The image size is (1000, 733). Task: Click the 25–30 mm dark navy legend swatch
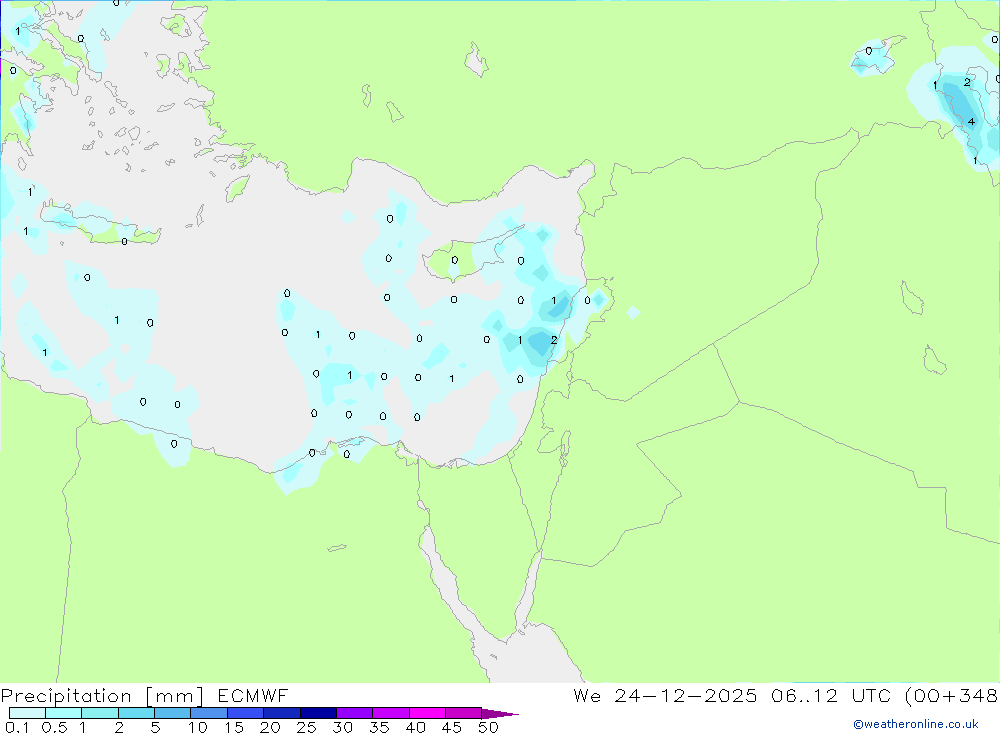point(318,713)
